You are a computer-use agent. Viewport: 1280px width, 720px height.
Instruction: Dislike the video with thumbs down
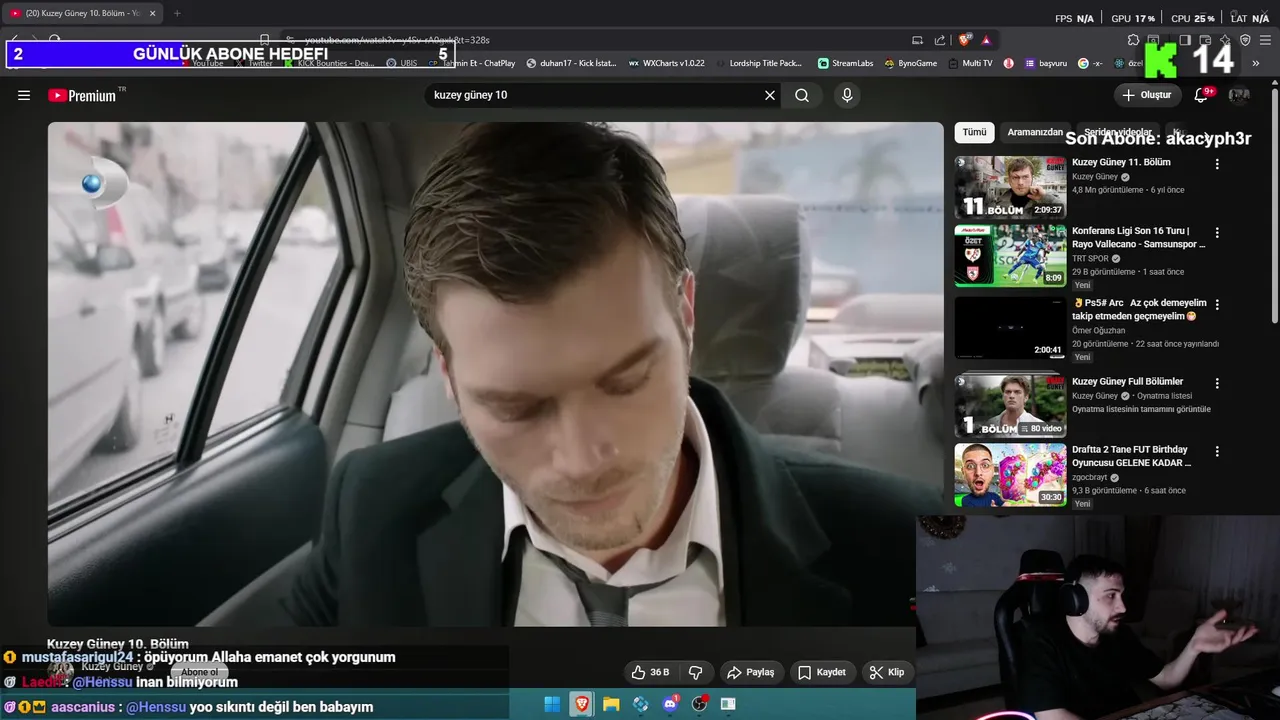click(x=696, y=672)
